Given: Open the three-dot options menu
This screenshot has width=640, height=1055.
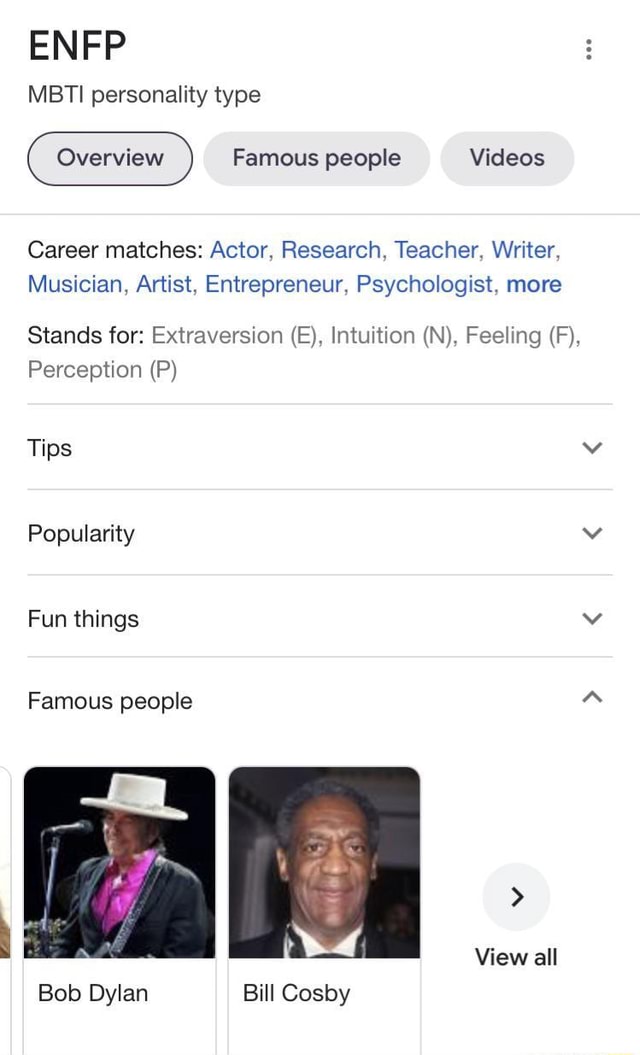Looking at the screenshot, I should (x=588, y=48).
